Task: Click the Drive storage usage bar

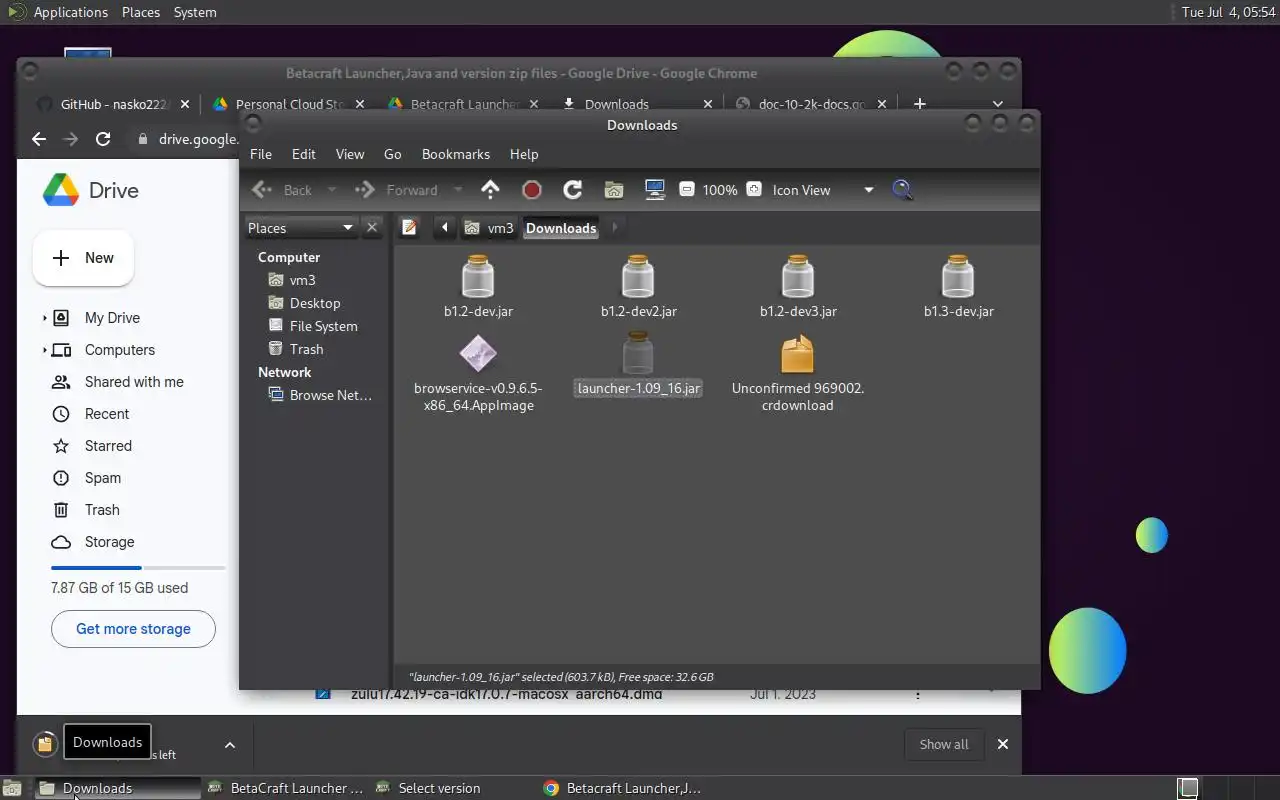Action: (x=138, y=568)
